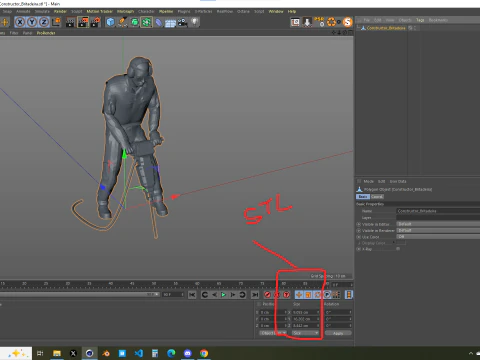The image size is (480, 360).
Task: Click the red Keyframe Selection button
Action: click(x=286, y=295)
